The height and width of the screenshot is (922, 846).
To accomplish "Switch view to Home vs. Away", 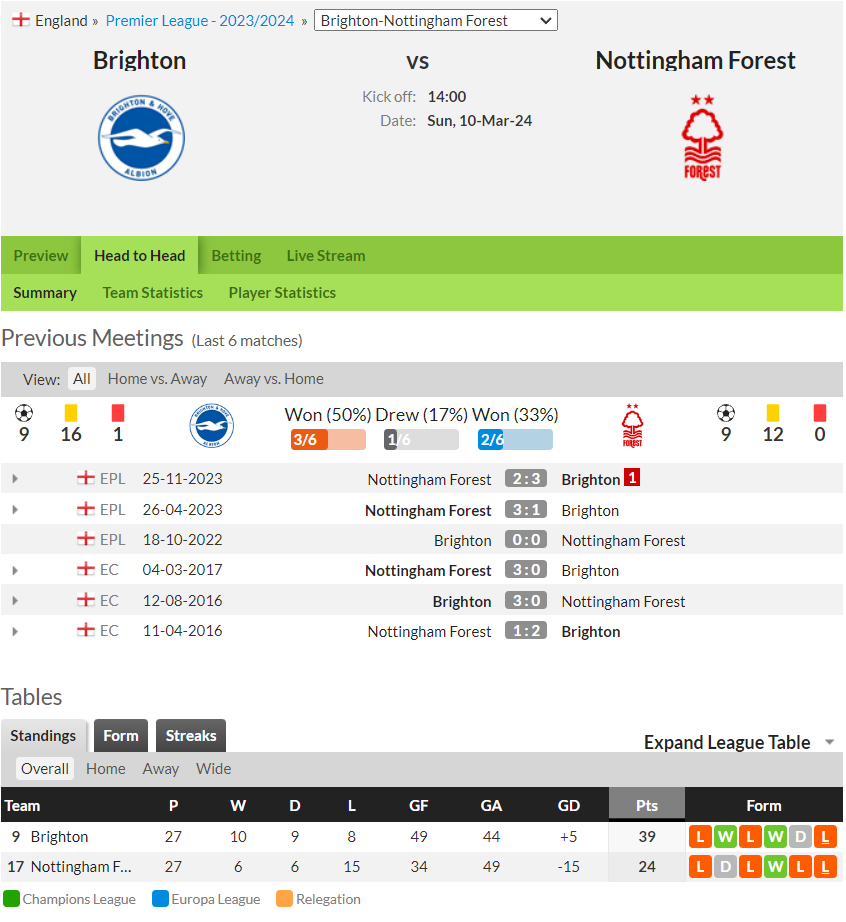I will coord(157,379).
